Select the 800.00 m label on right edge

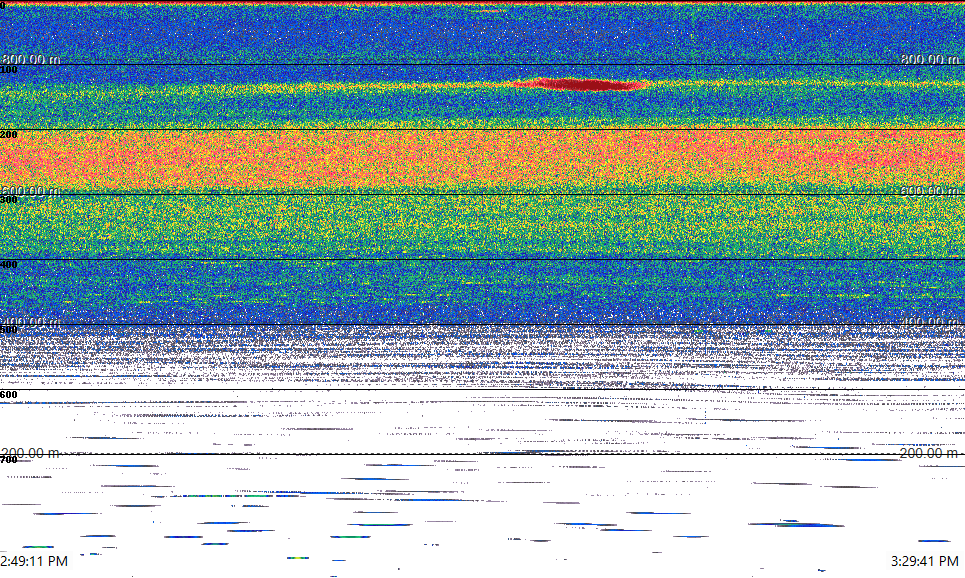(x=929, y=59)
